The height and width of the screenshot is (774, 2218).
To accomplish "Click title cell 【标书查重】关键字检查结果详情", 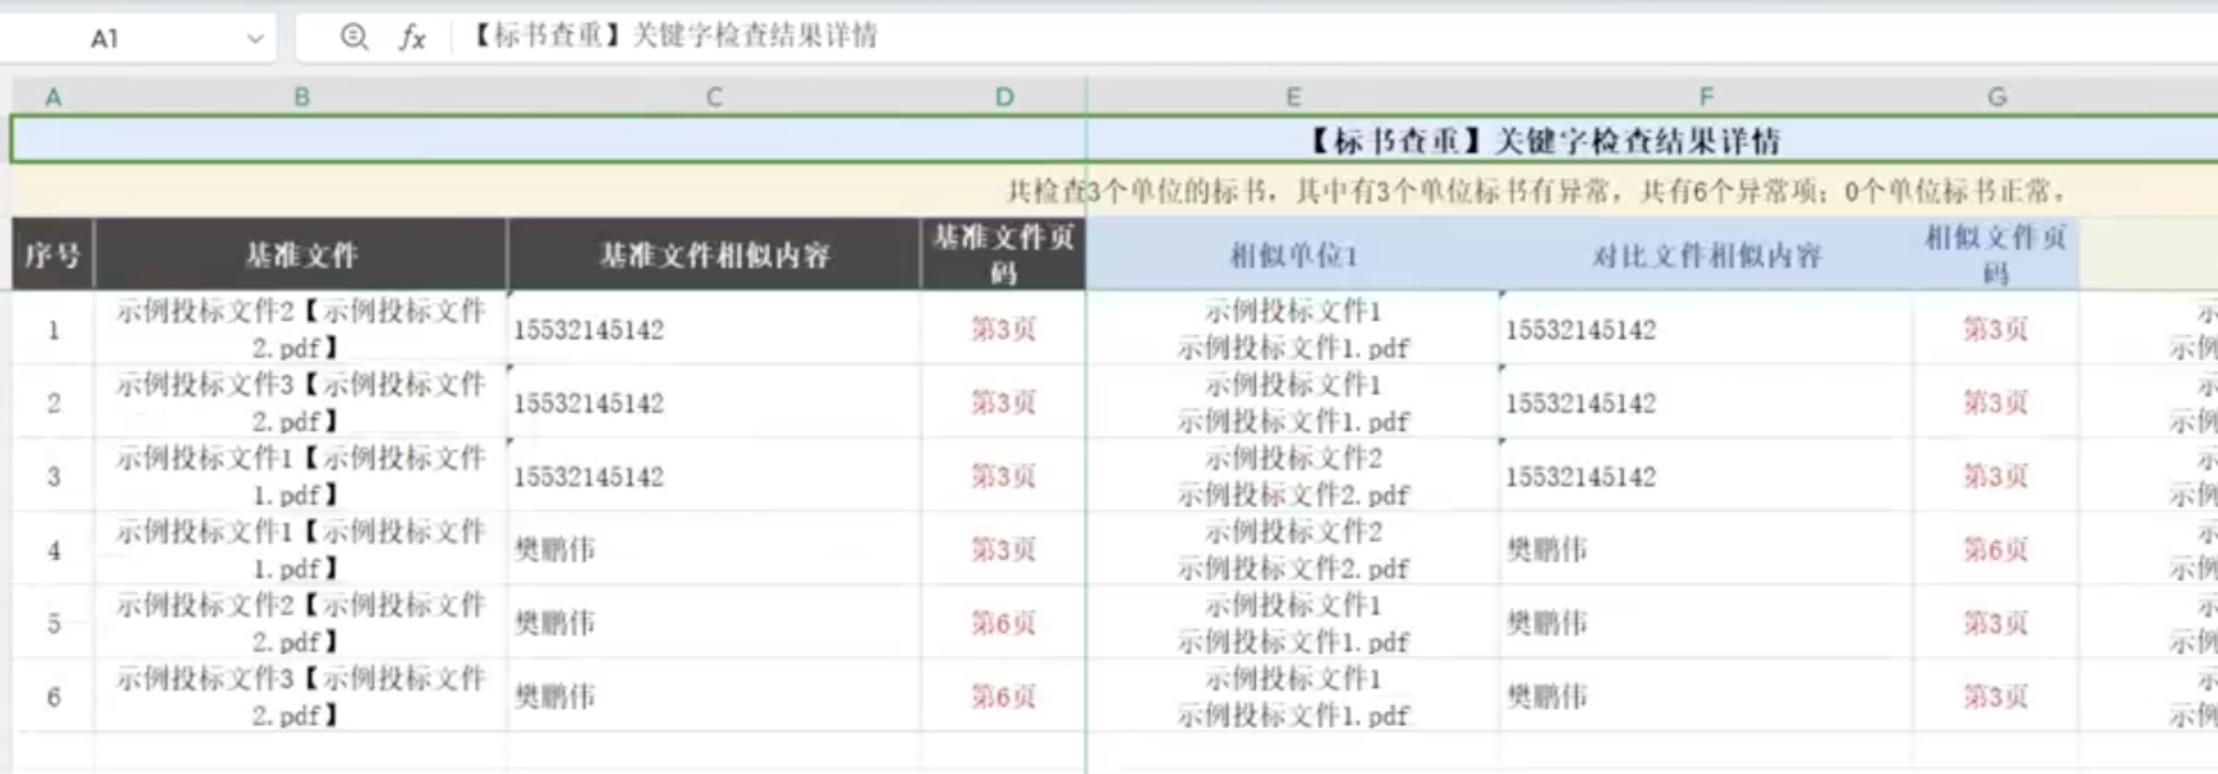I will click(1115, 140).
